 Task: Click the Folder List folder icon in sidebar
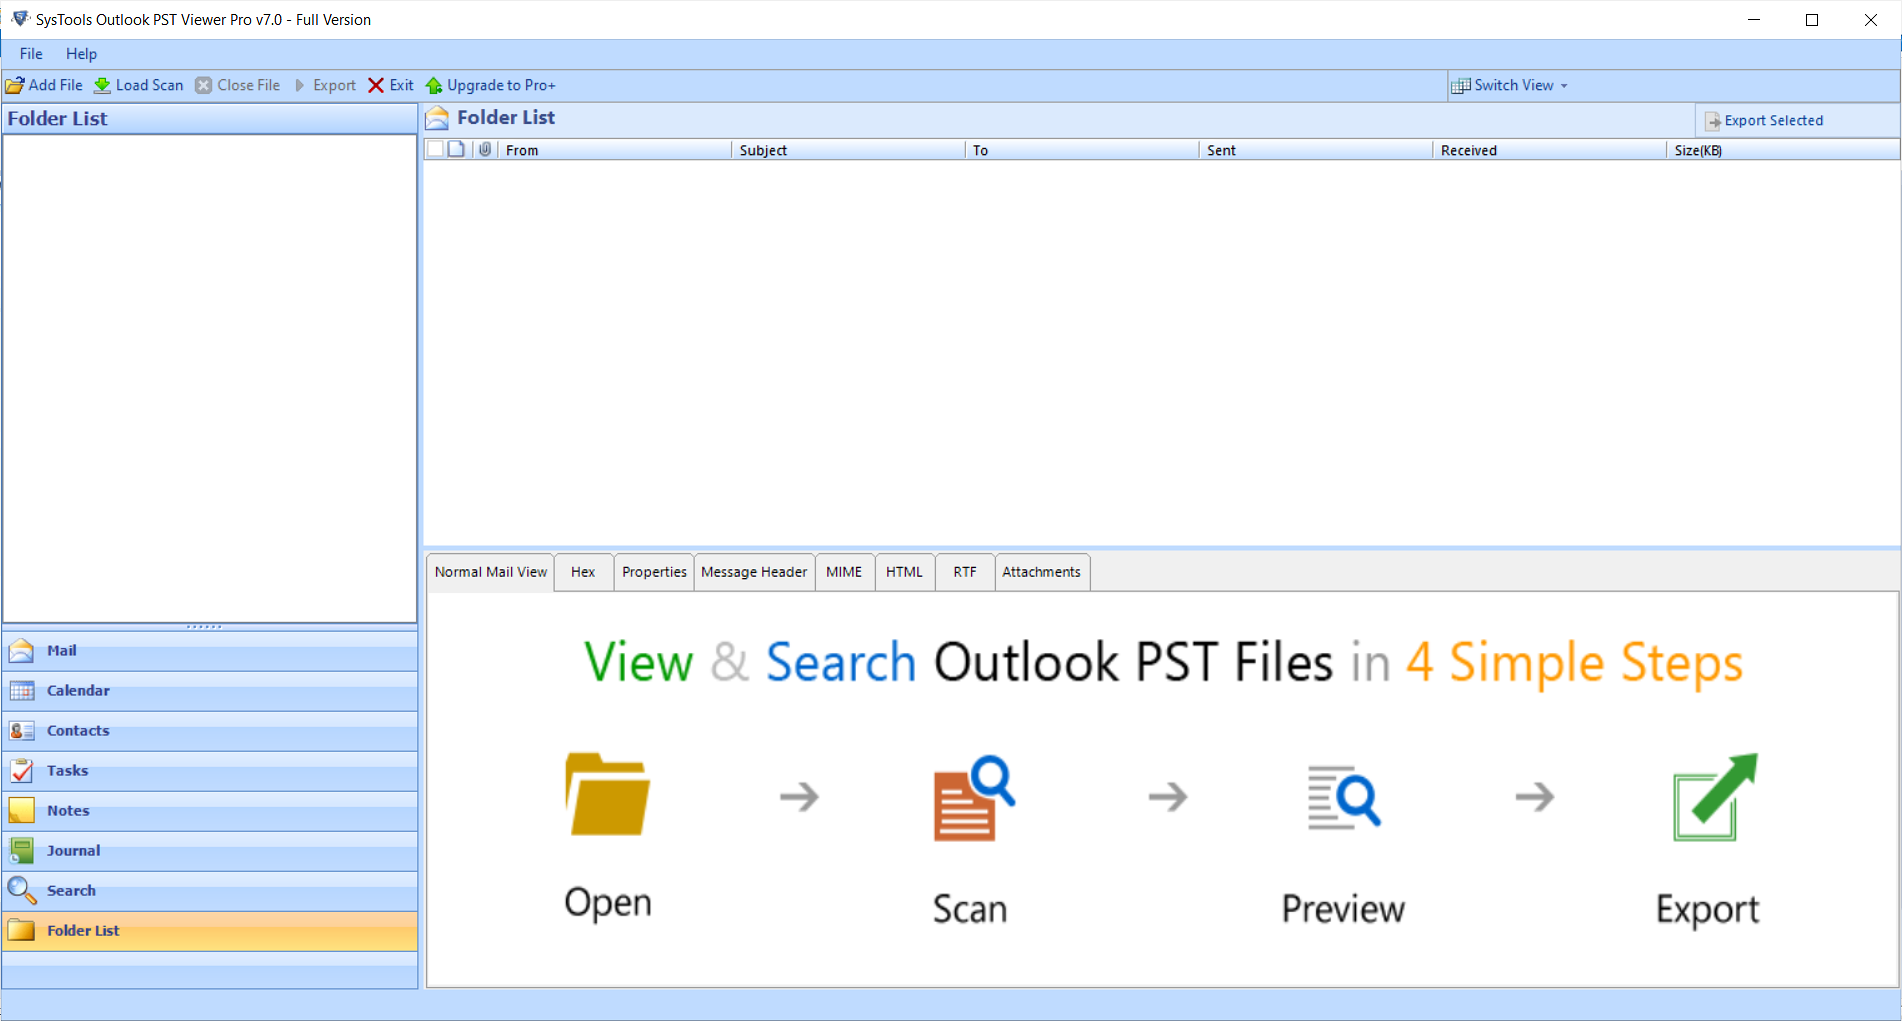click(21, 931)
